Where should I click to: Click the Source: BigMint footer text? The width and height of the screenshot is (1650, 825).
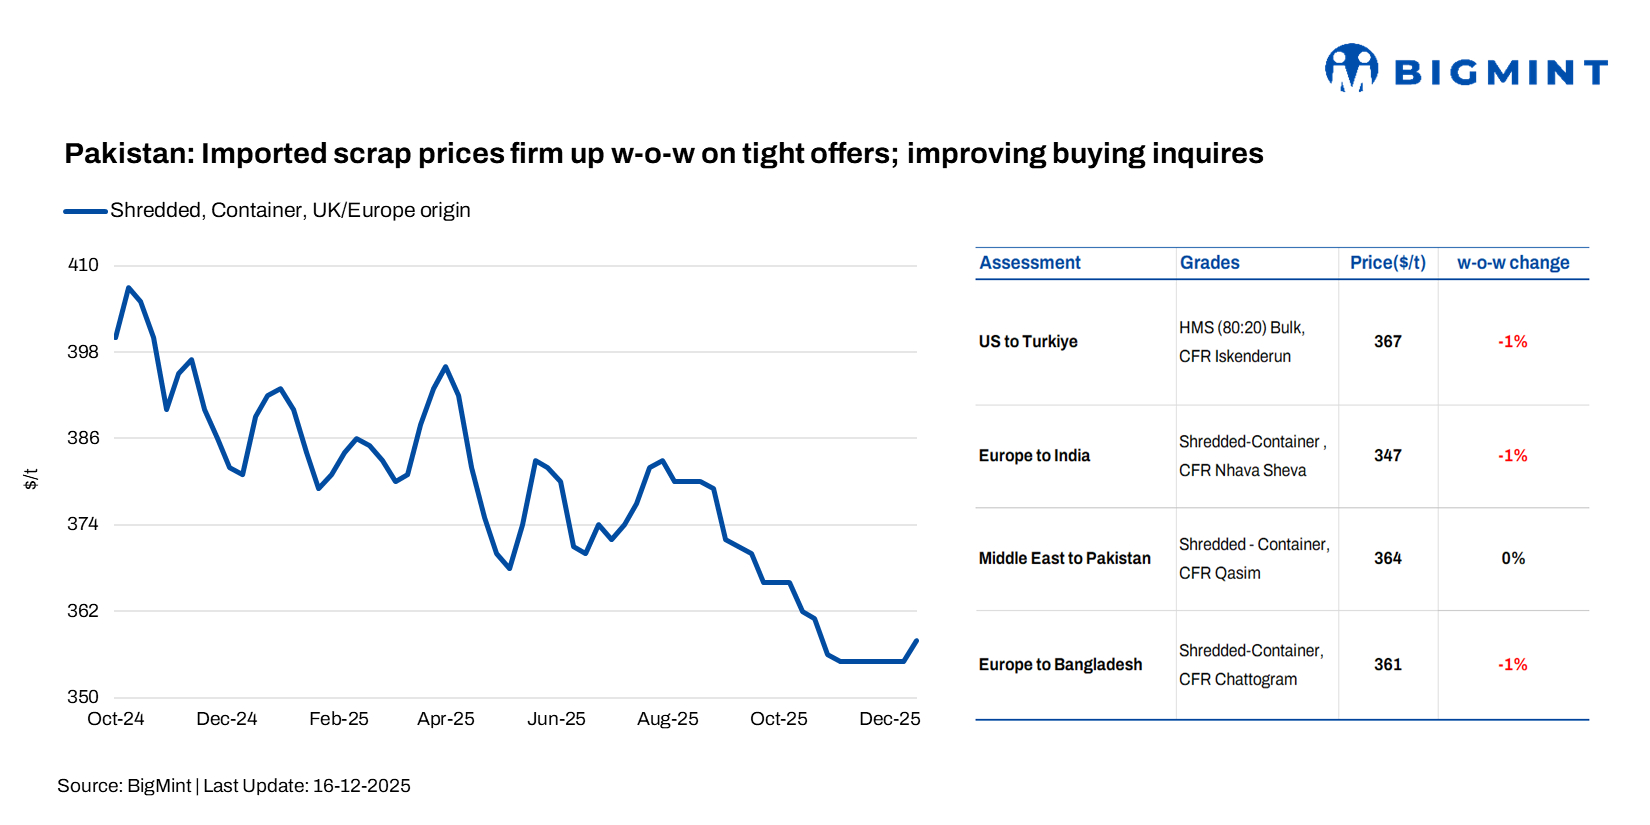[233, 786]
